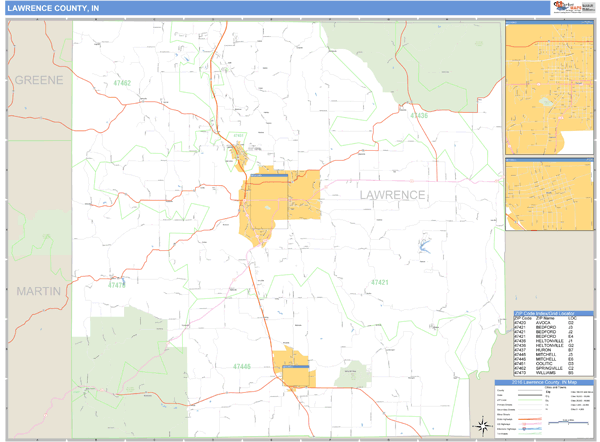Select the BEDFORD row with grid E4

(x=554, y=336)
